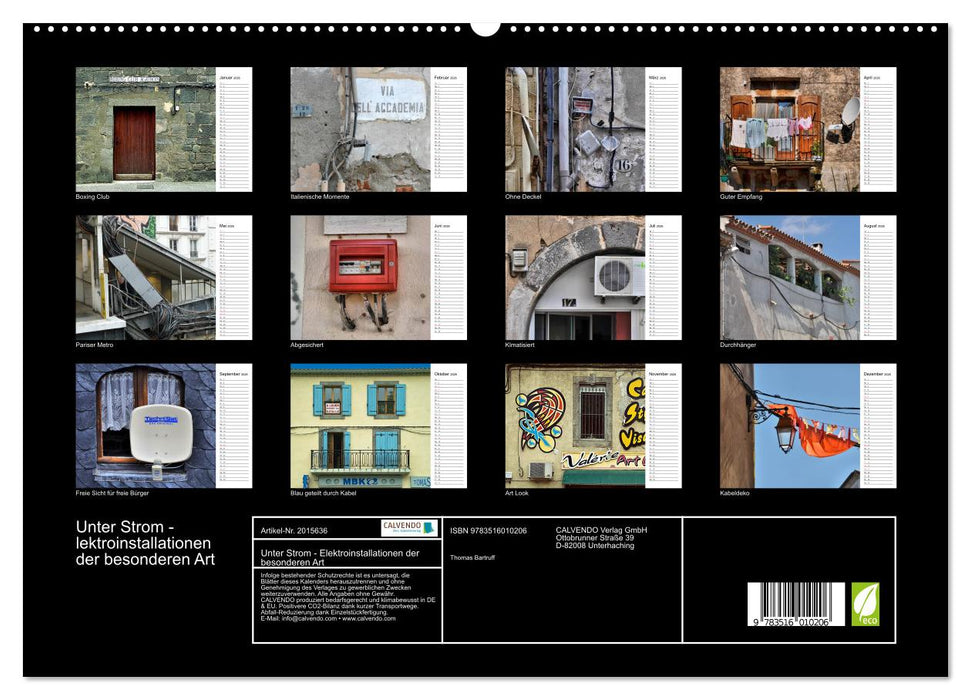Click the large Unter Strom title text
The height and width of the screenshot is (700, 971).
point(145,542)
